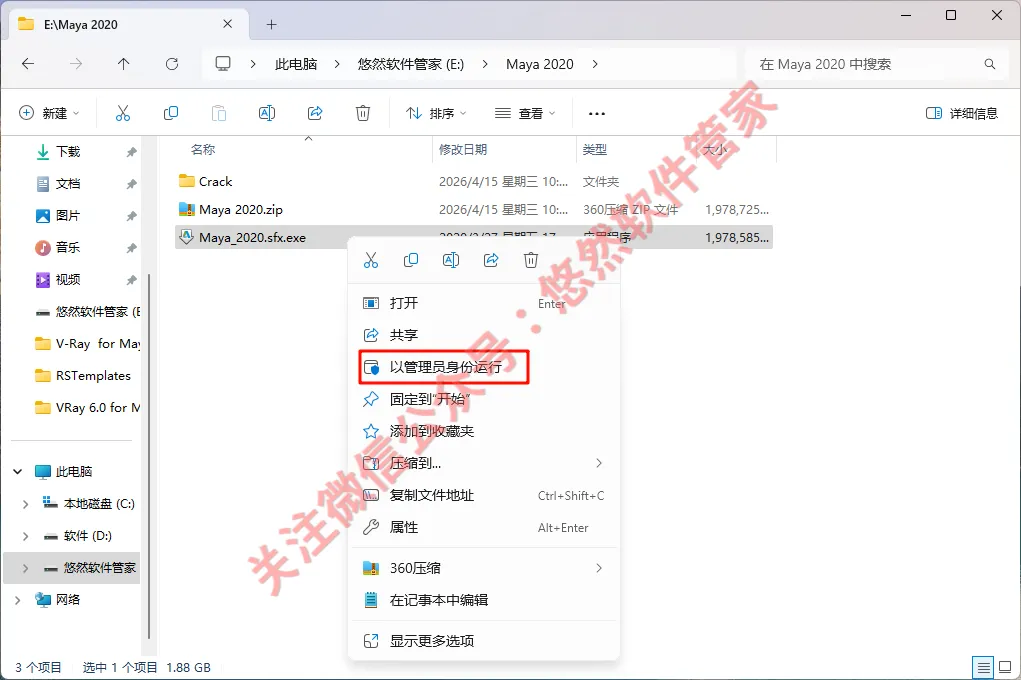Click the Rename icon in the context menu
The image size is (1021, 680).
(x=451, y=261)
